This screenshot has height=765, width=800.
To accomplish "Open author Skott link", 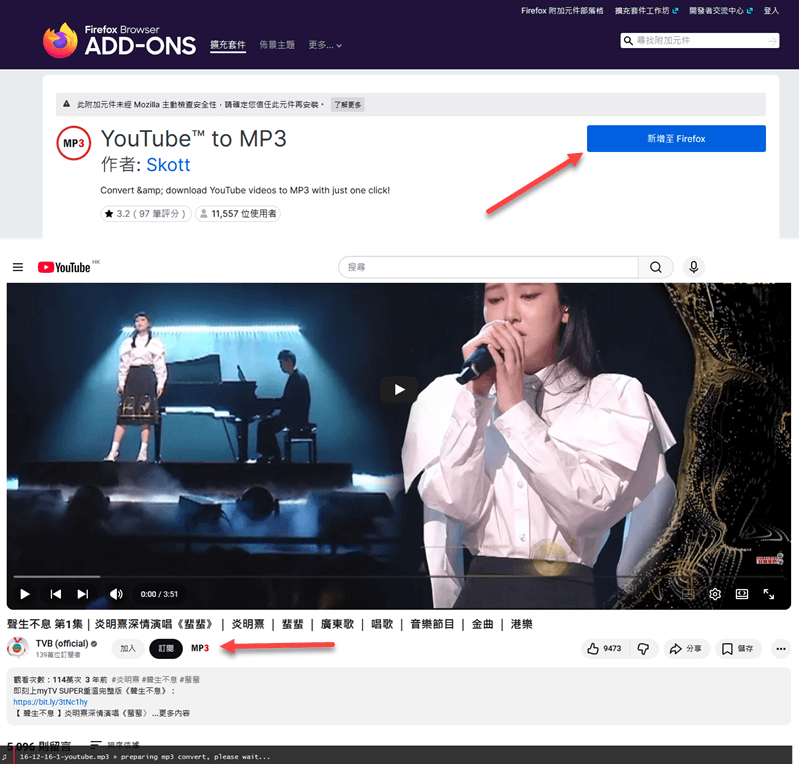I will (x=168, y=165).
